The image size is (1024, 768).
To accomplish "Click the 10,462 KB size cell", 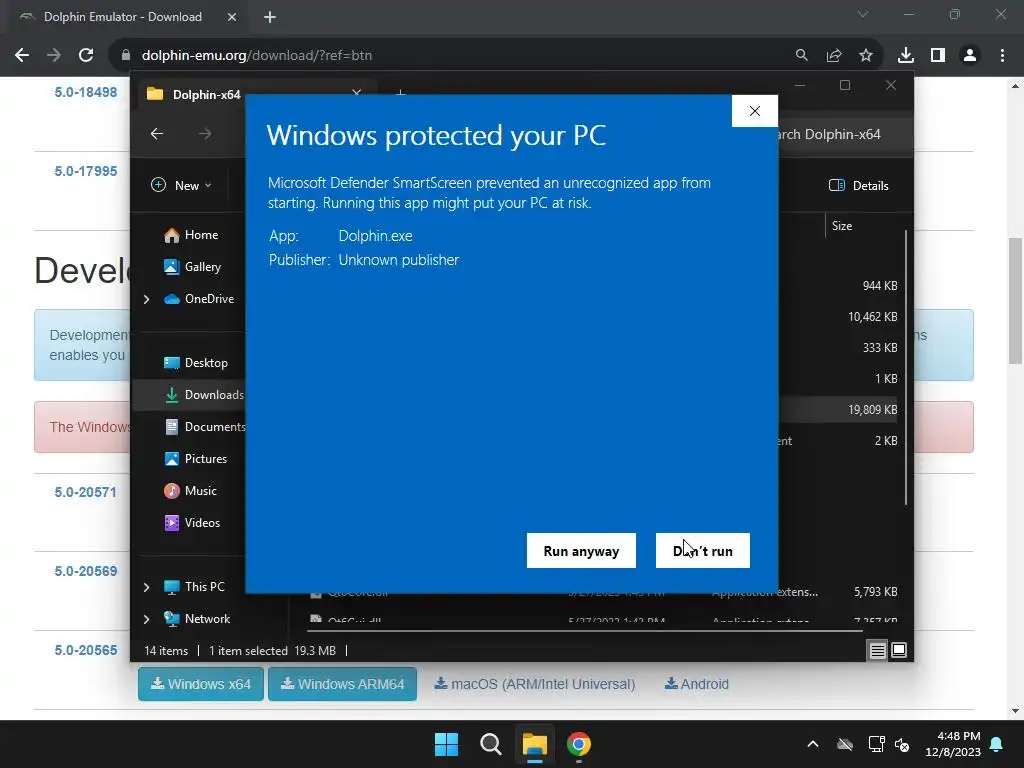I will (x=872, y=317).
